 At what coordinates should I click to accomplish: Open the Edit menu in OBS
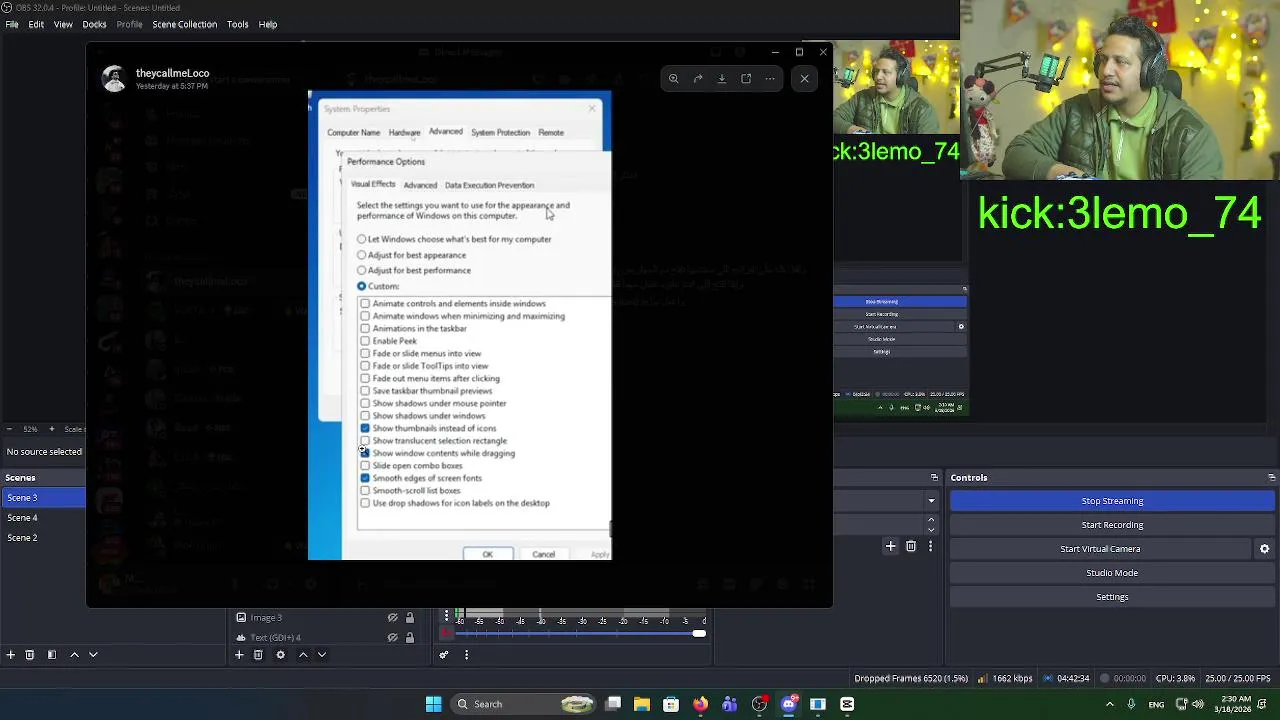(36, 24)
